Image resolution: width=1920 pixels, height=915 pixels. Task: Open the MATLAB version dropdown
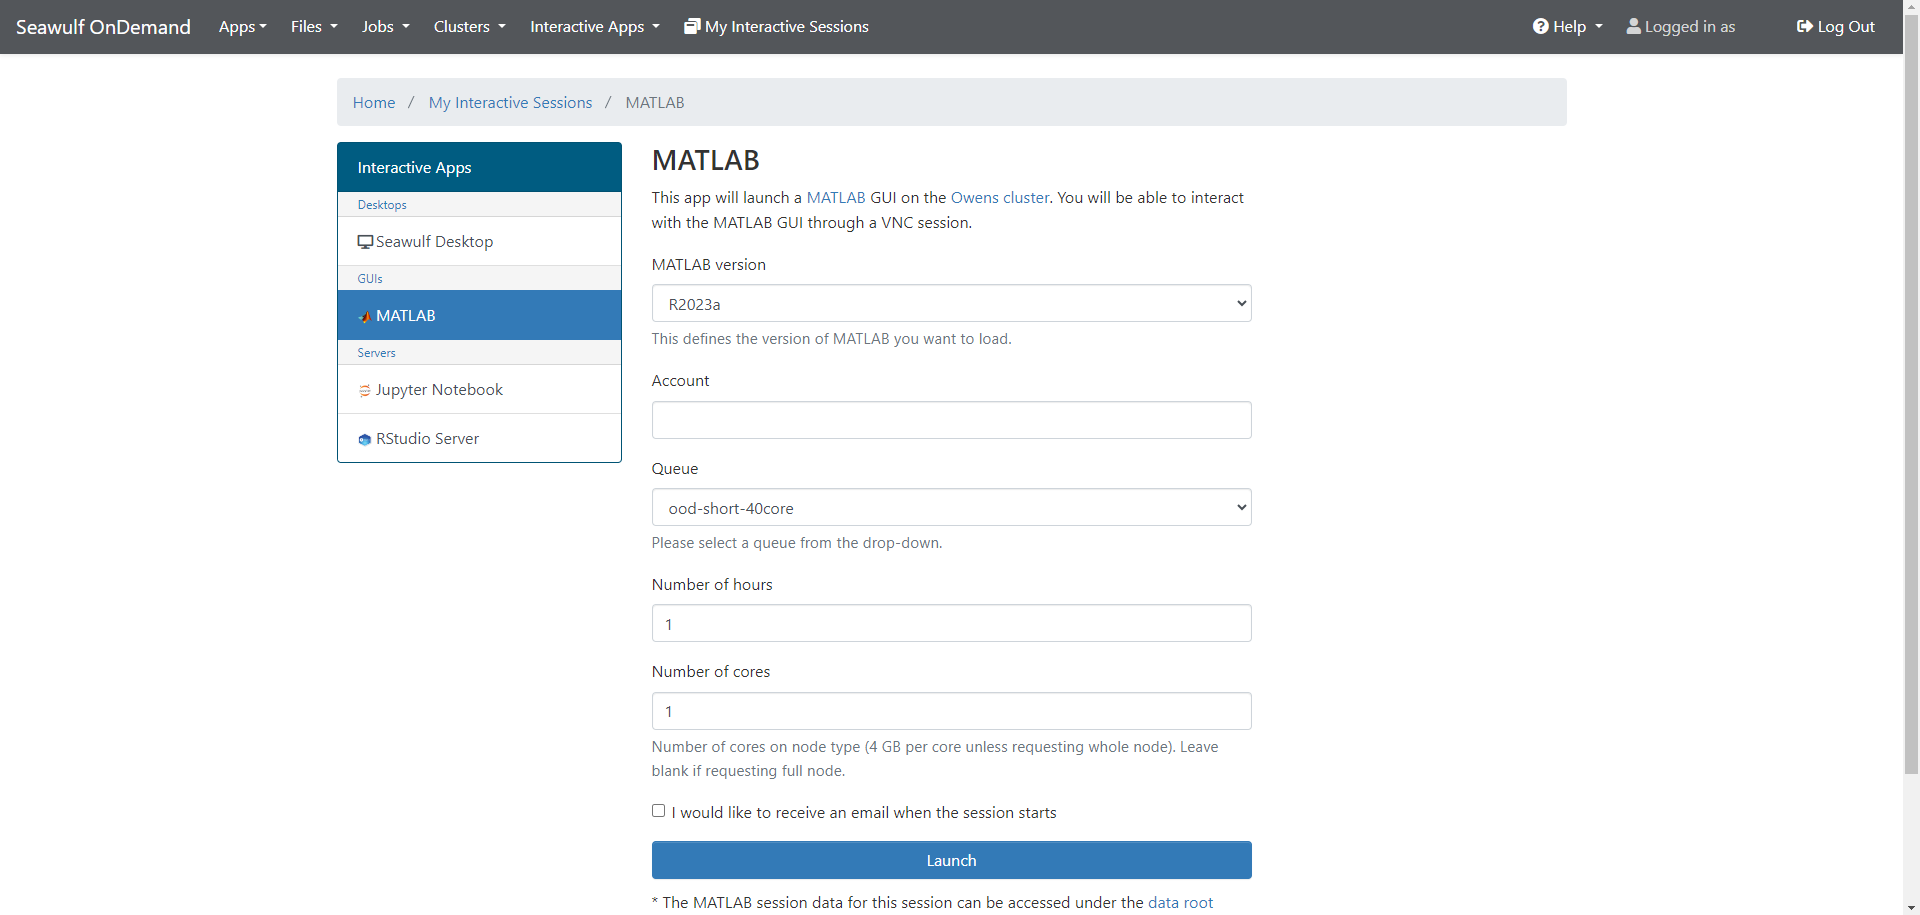[951, 303]
